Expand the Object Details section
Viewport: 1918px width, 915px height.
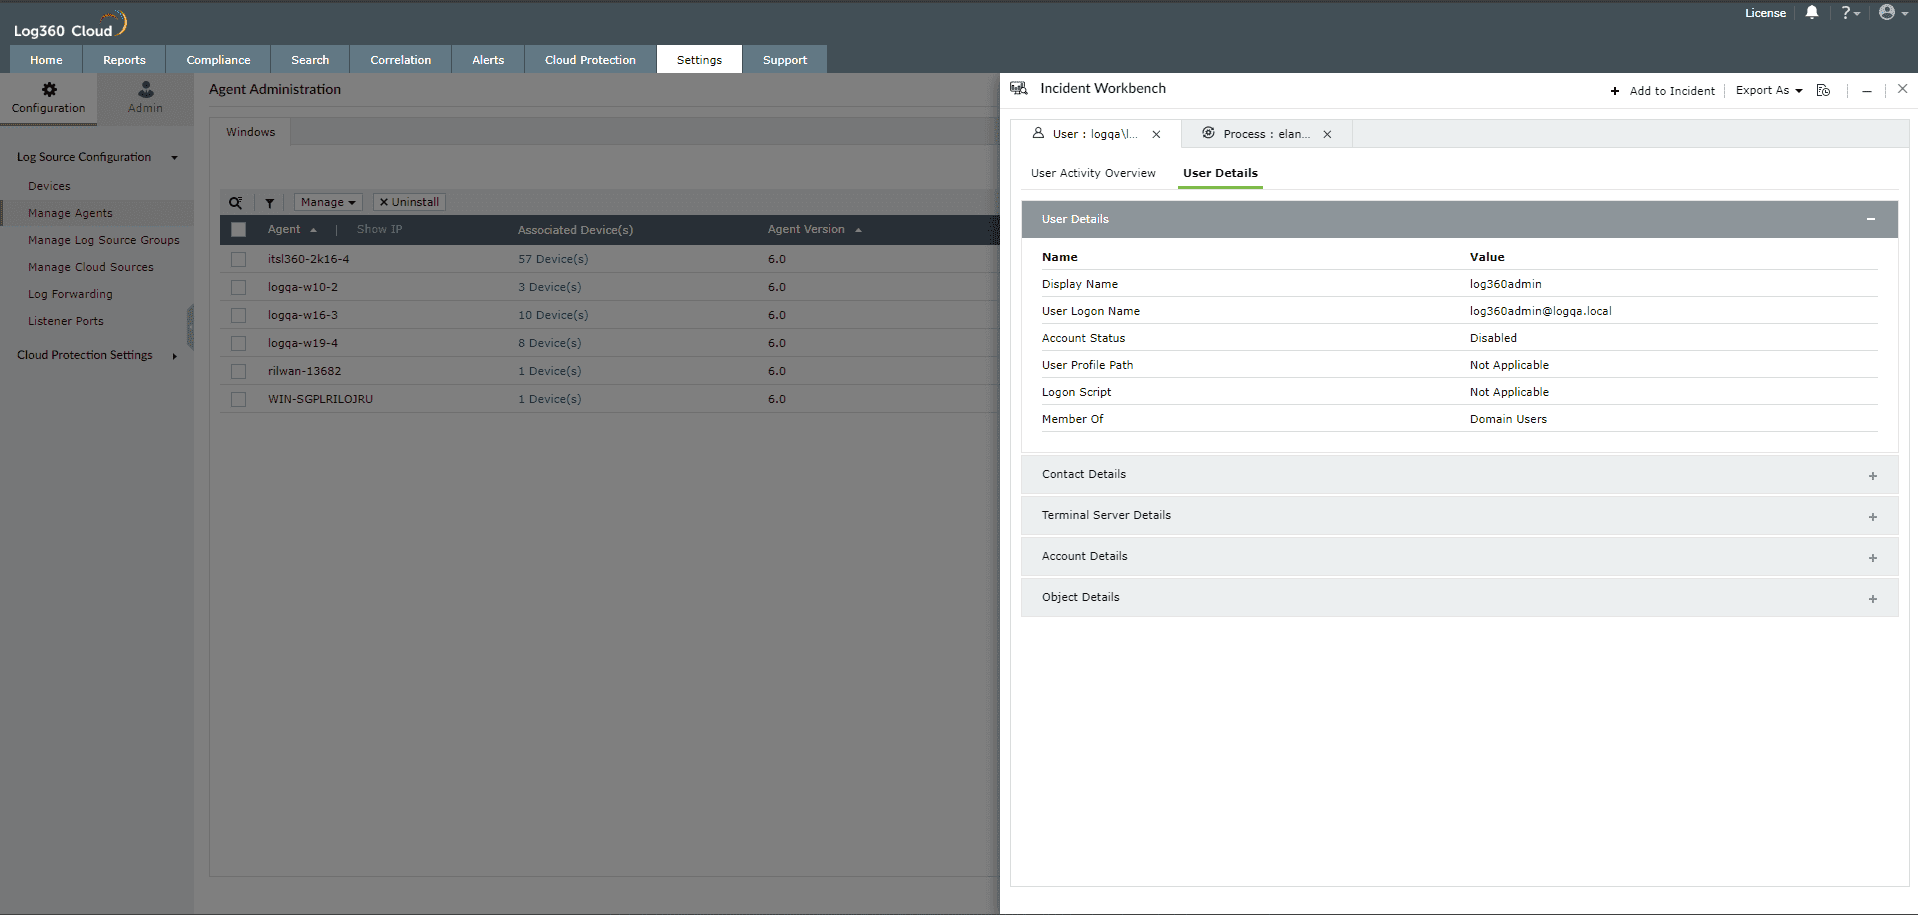[x=1872, y=599]
